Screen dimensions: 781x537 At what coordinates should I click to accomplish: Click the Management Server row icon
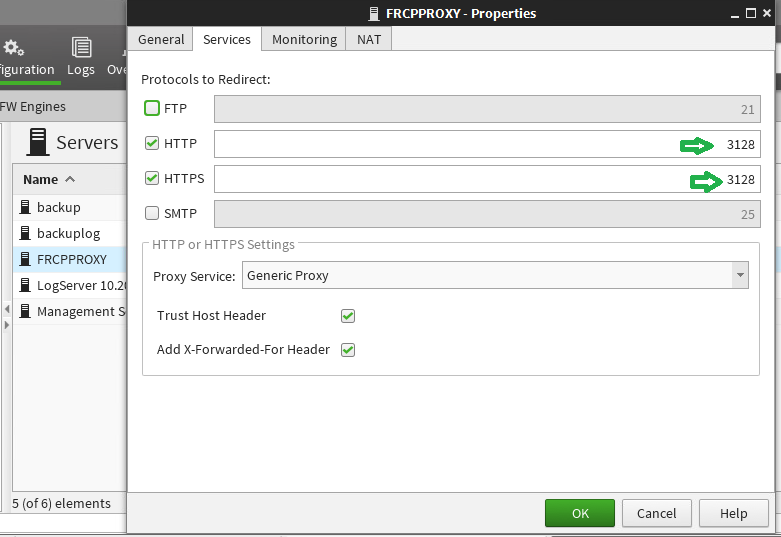click(x=25, y=311)
